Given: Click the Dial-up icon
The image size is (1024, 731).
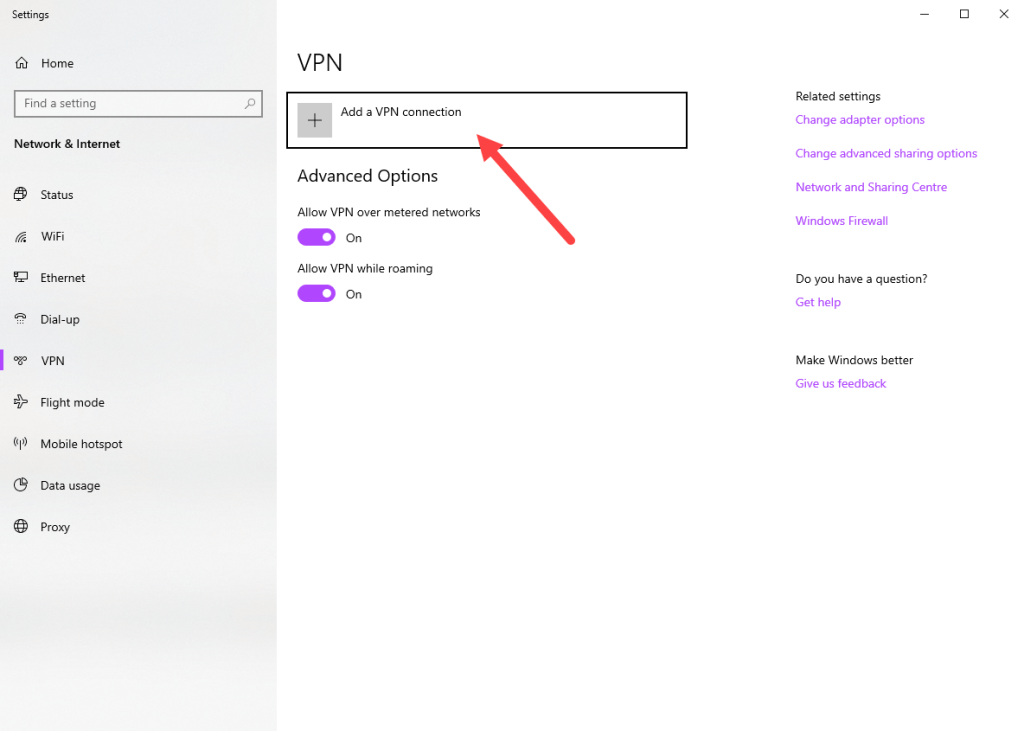Looking at the screenshot, I should tap(21, 320).
